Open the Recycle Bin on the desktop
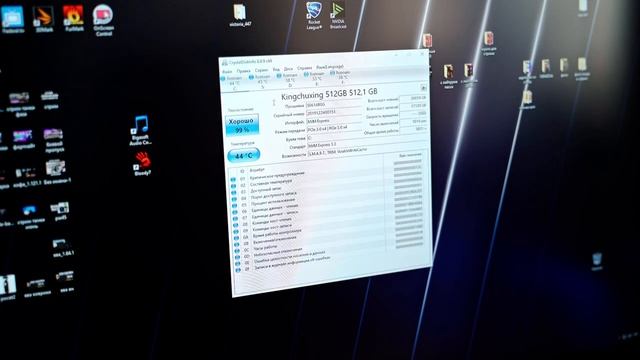This screenshot has height=360, width=640. [x=597, y=261]
